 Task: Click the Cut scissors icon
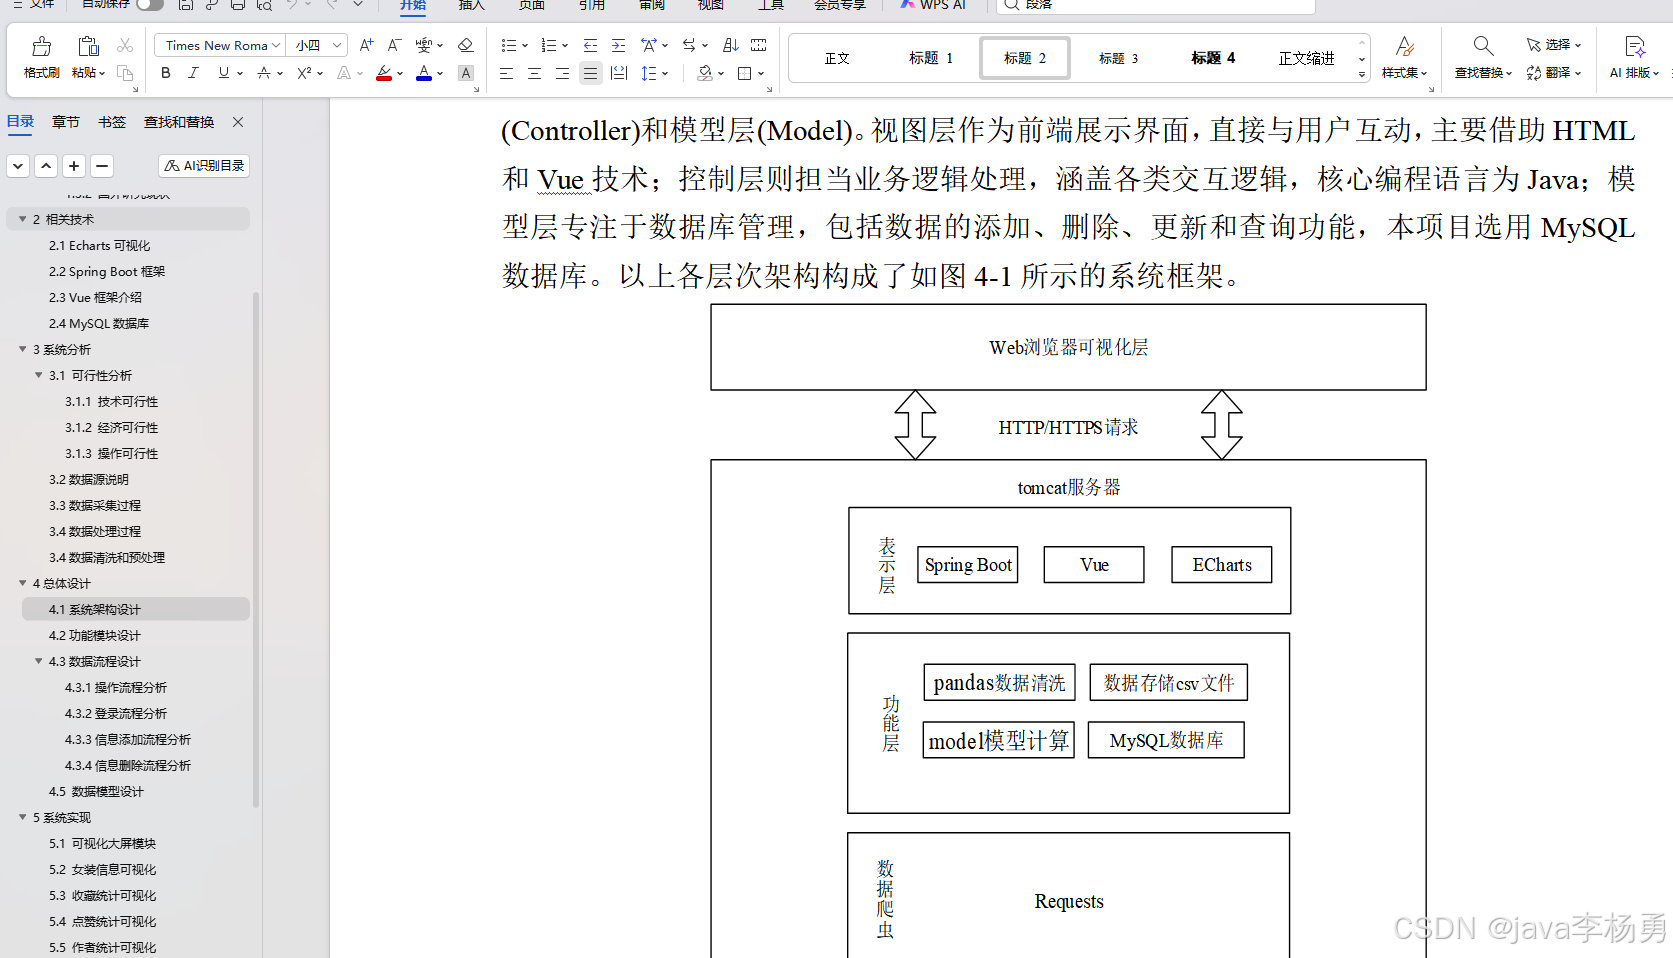coord(125,45)
